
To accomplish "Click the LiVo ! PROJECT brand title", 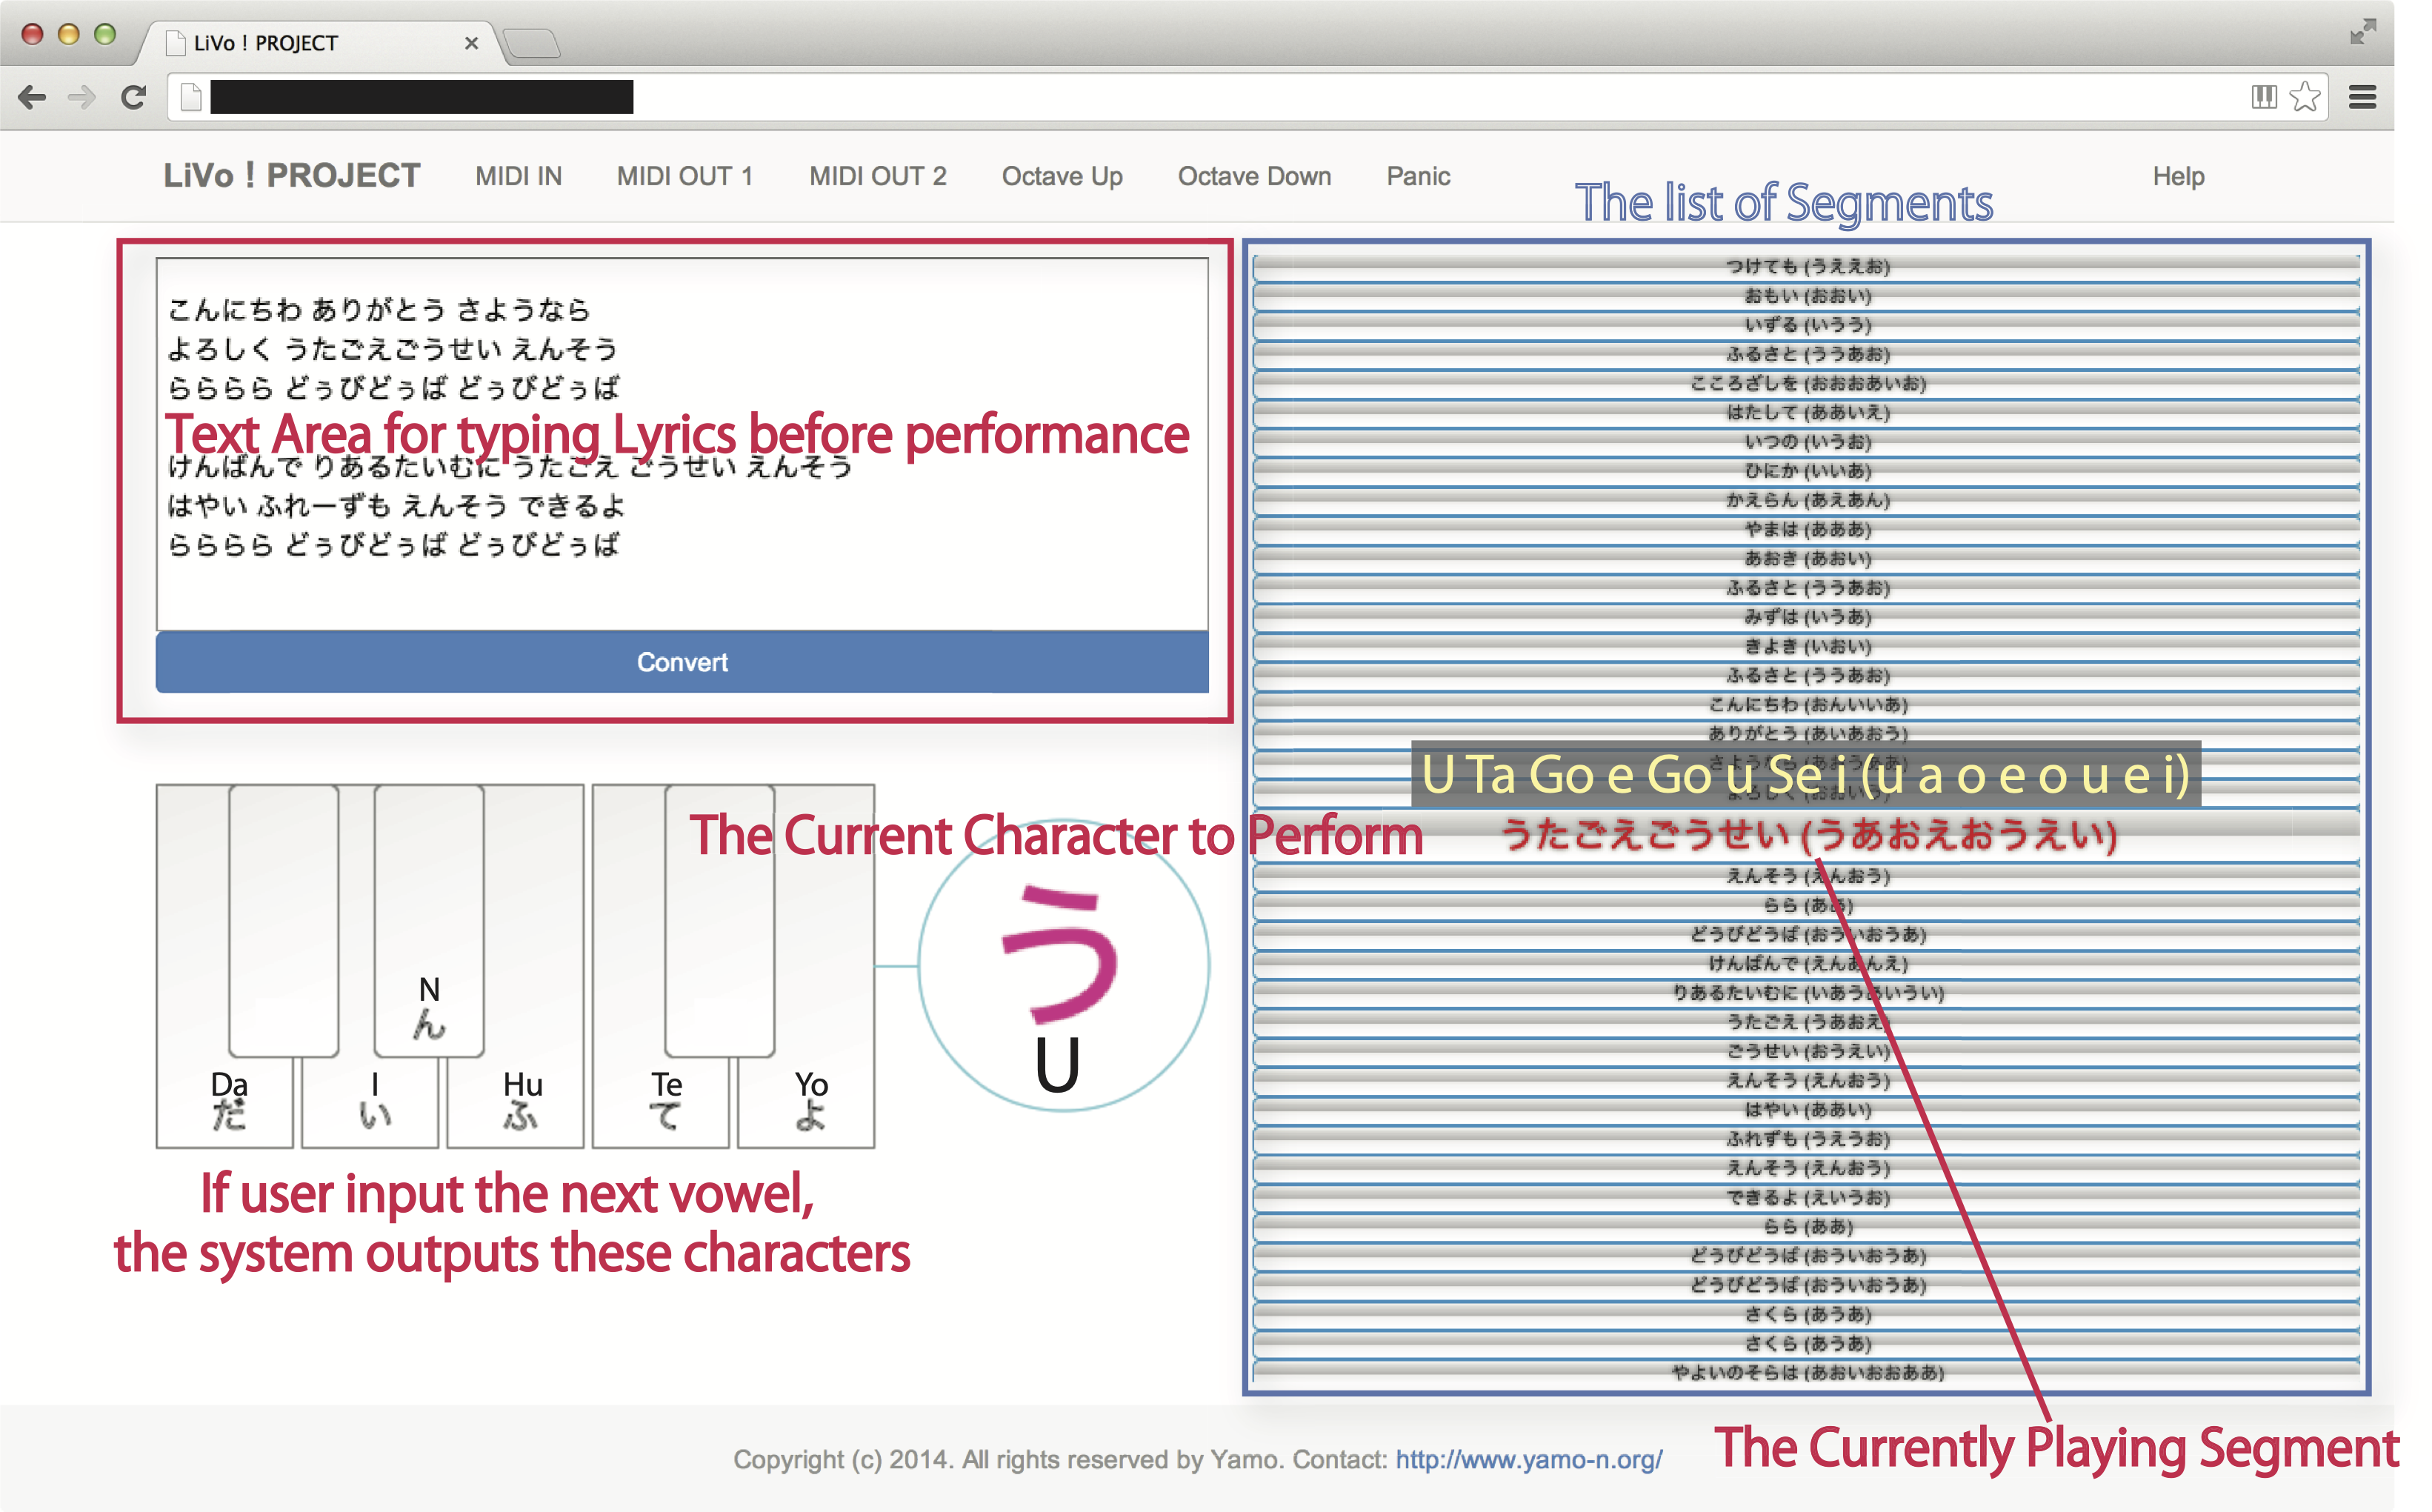I will pos(292,176).
